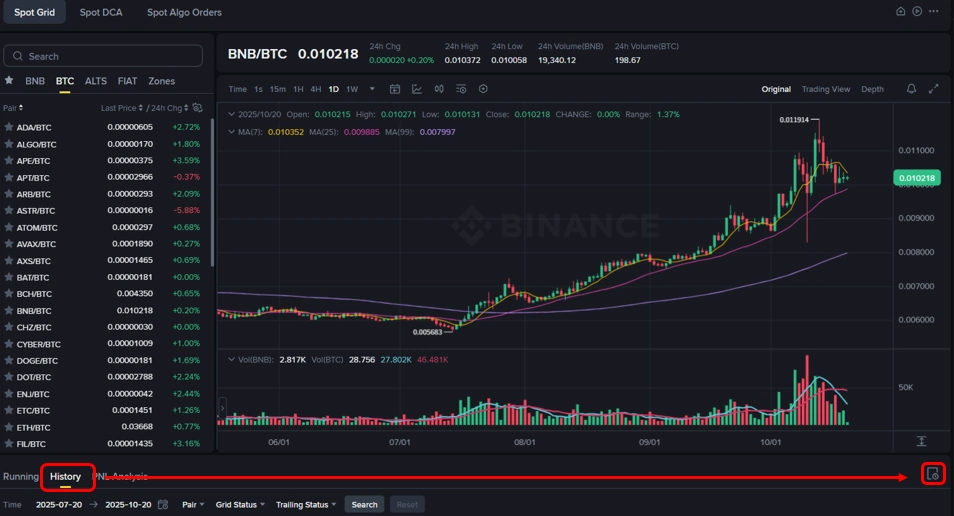Select the ALTS market tab
This screenshot has height=516, width=954.
96,81
